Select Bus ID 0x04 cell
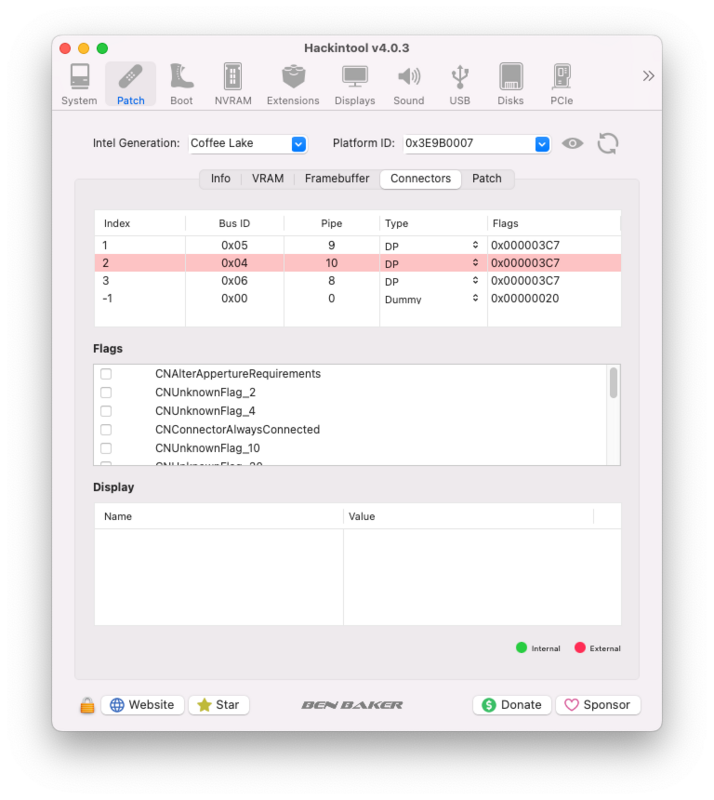This screenshot has width=714, height=800. 234,263
